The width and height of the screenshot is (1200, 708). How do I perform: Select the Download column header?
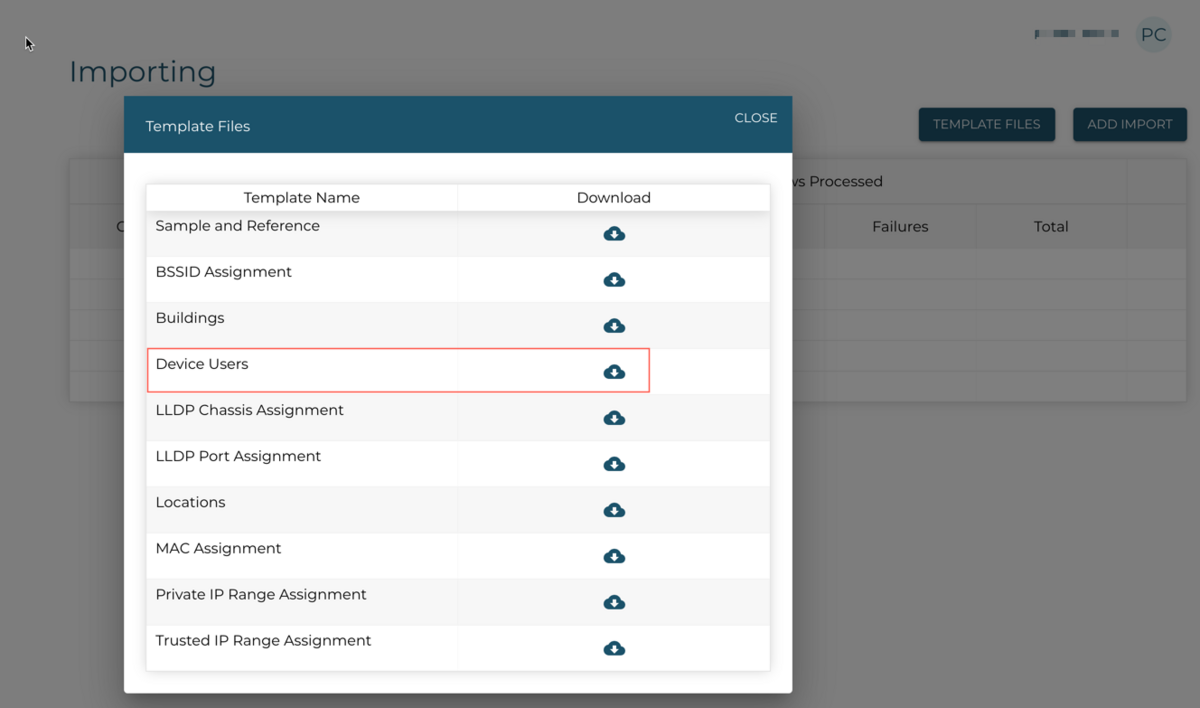(x=614, y=198)
